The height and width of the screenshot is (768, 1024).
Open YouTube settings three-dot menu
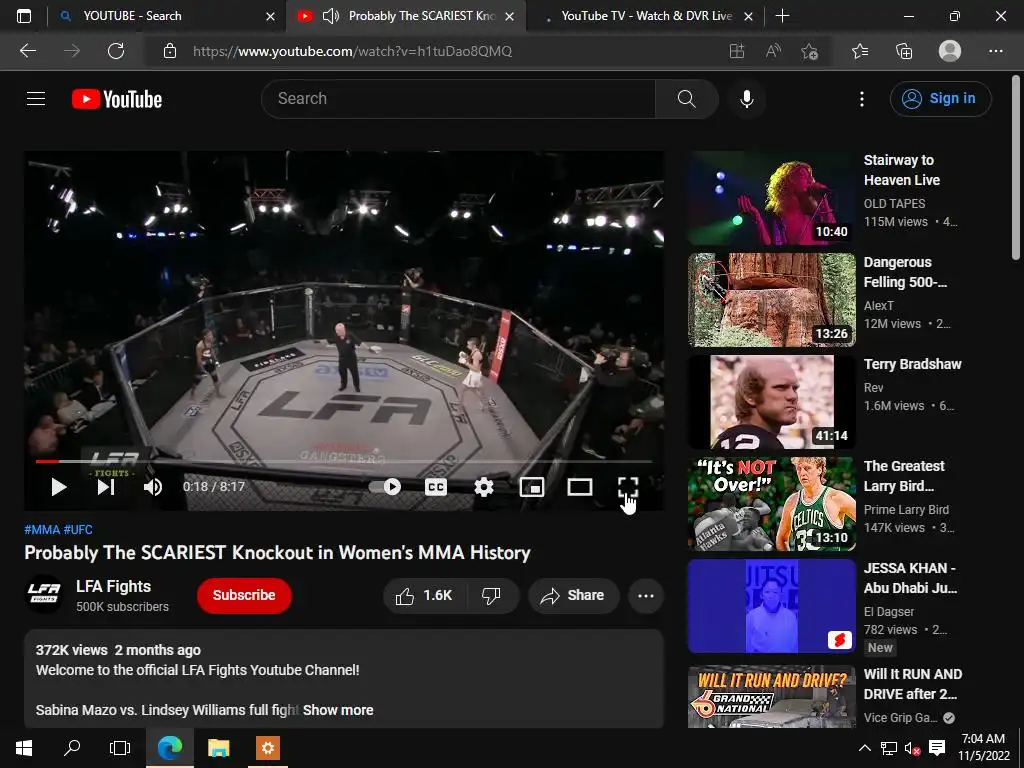[x=862, y=99]
